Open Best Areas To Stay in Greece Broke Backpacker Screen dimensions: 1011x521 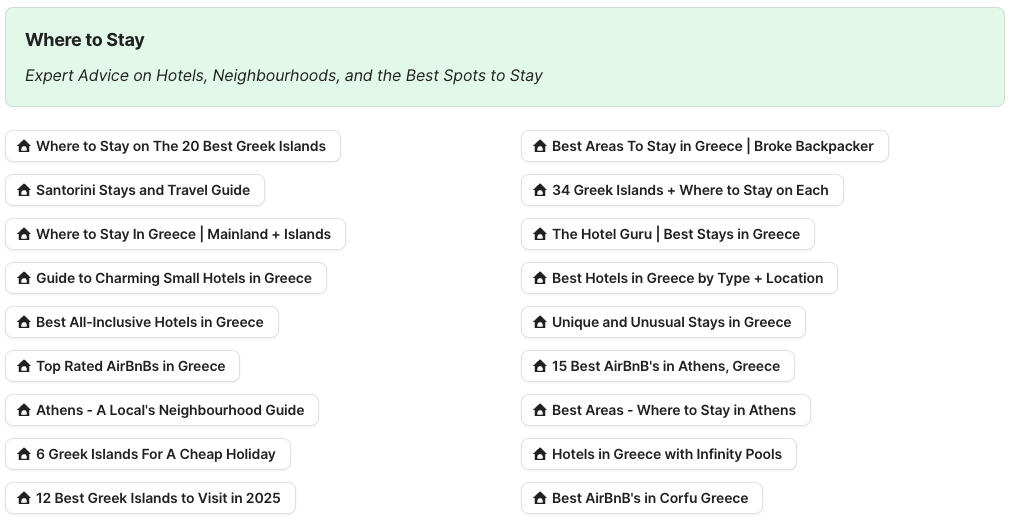(712, 146)
